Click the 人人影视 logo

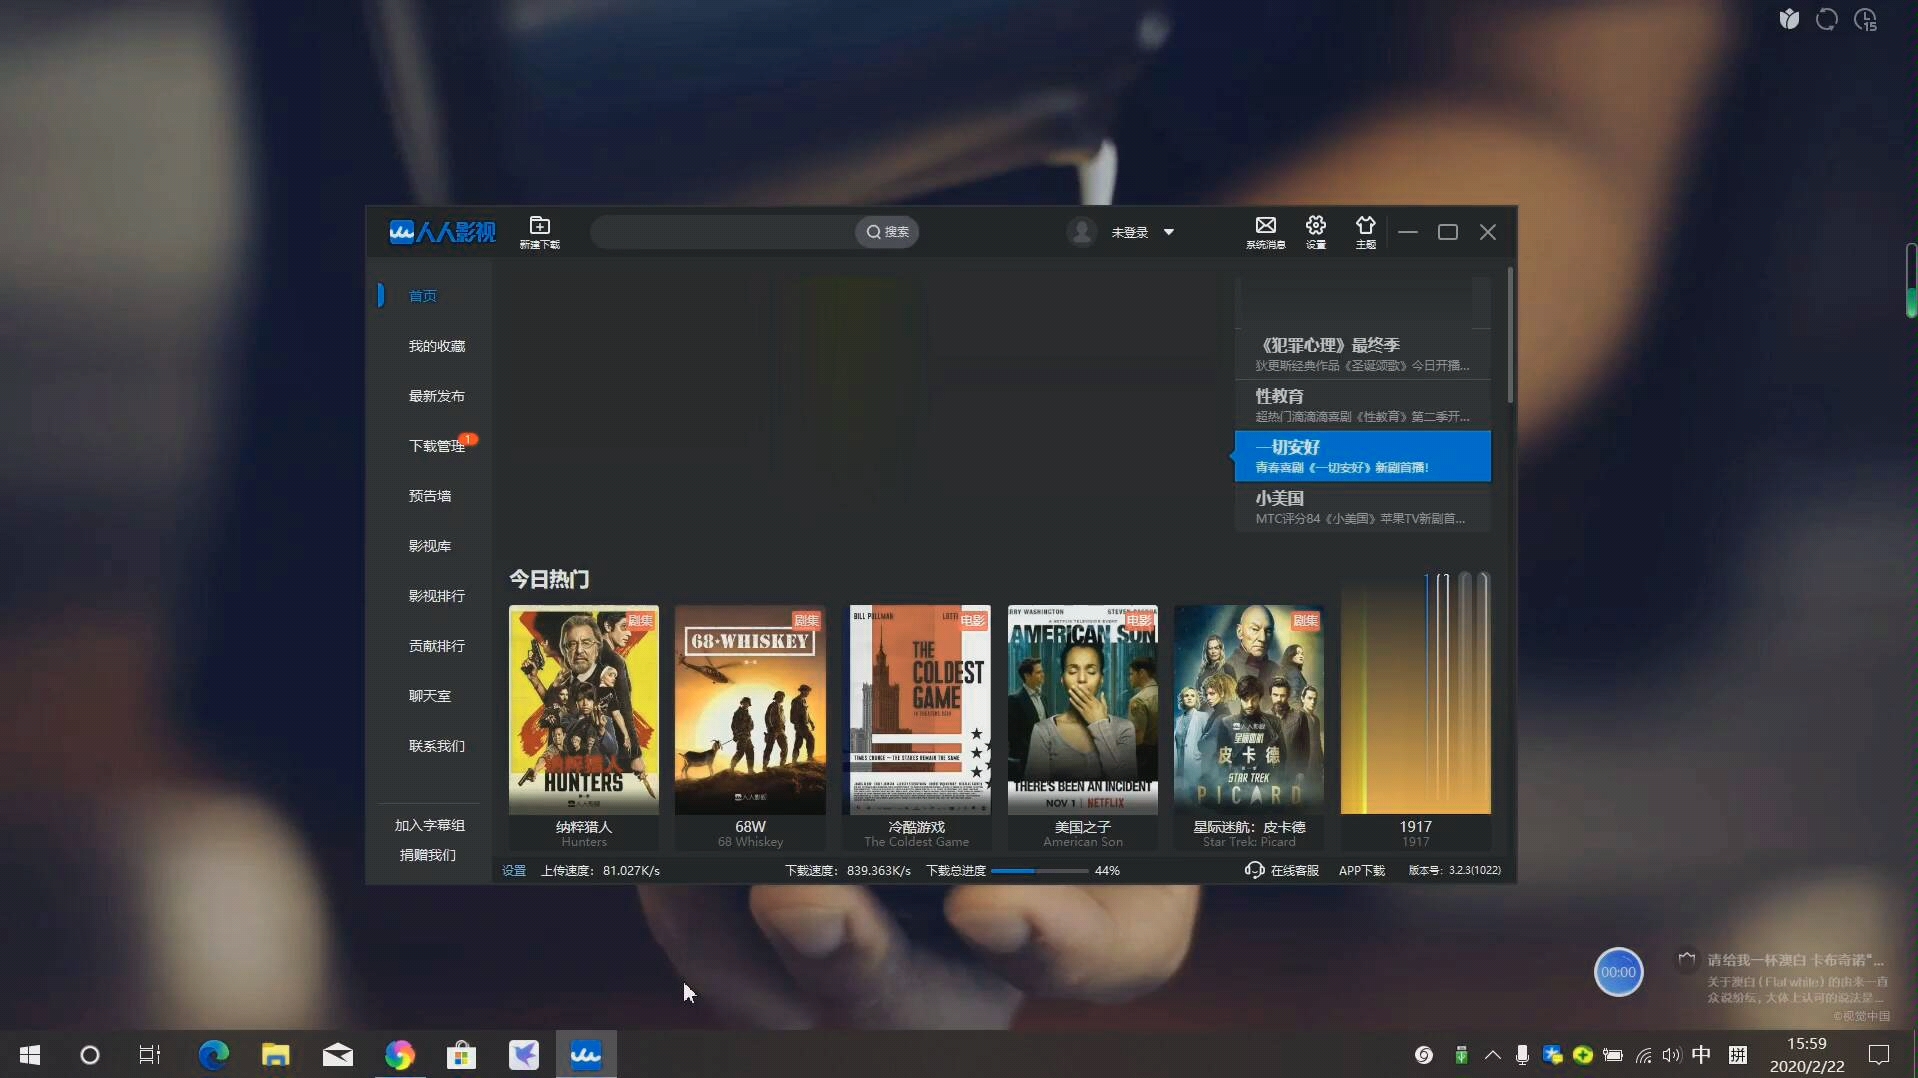point(442,232)
